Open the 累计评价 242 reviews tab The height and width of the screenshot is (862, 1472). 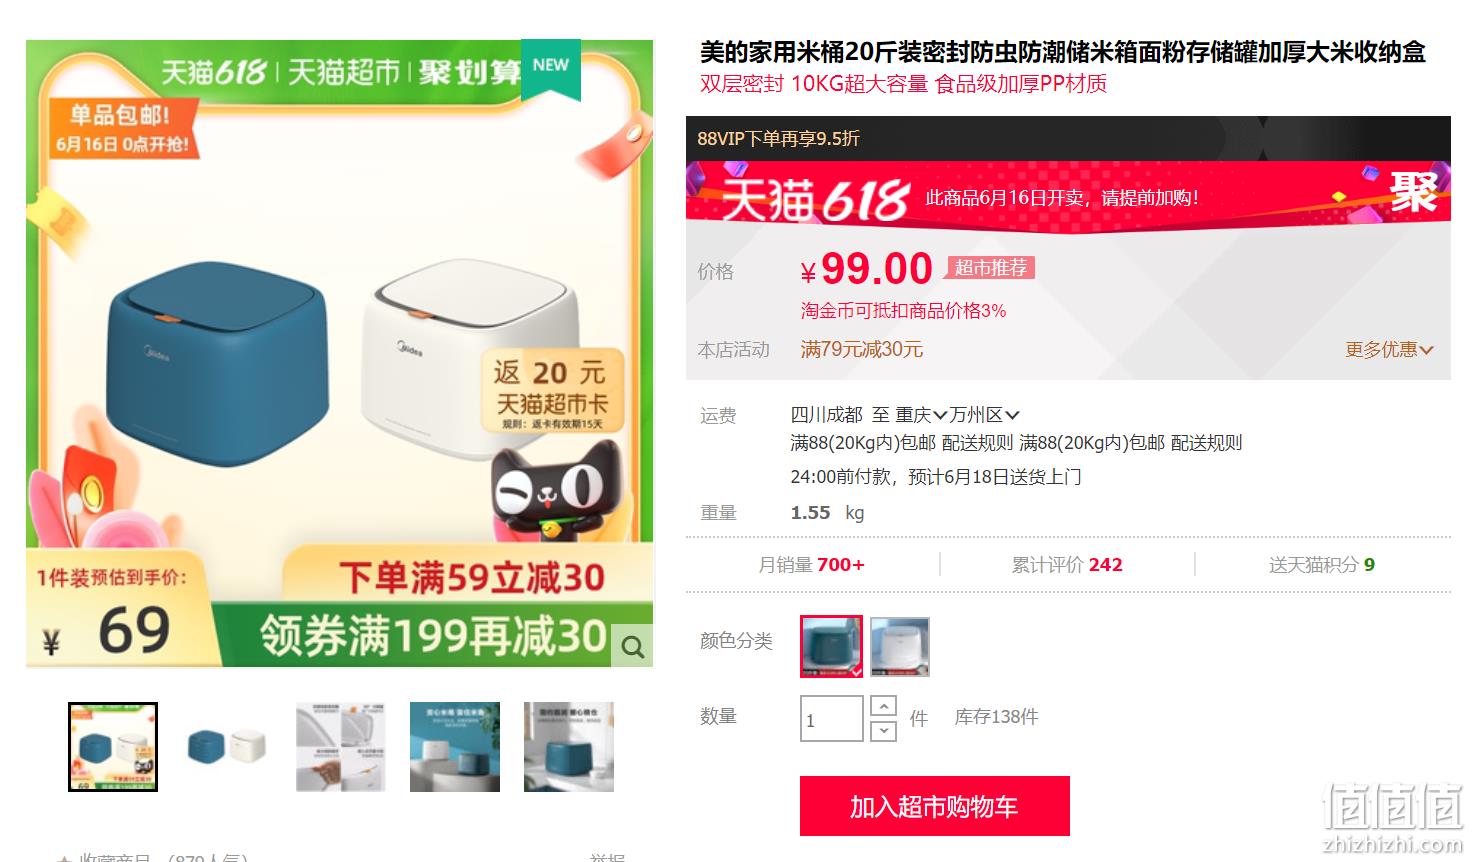[x=1067, y=565]
